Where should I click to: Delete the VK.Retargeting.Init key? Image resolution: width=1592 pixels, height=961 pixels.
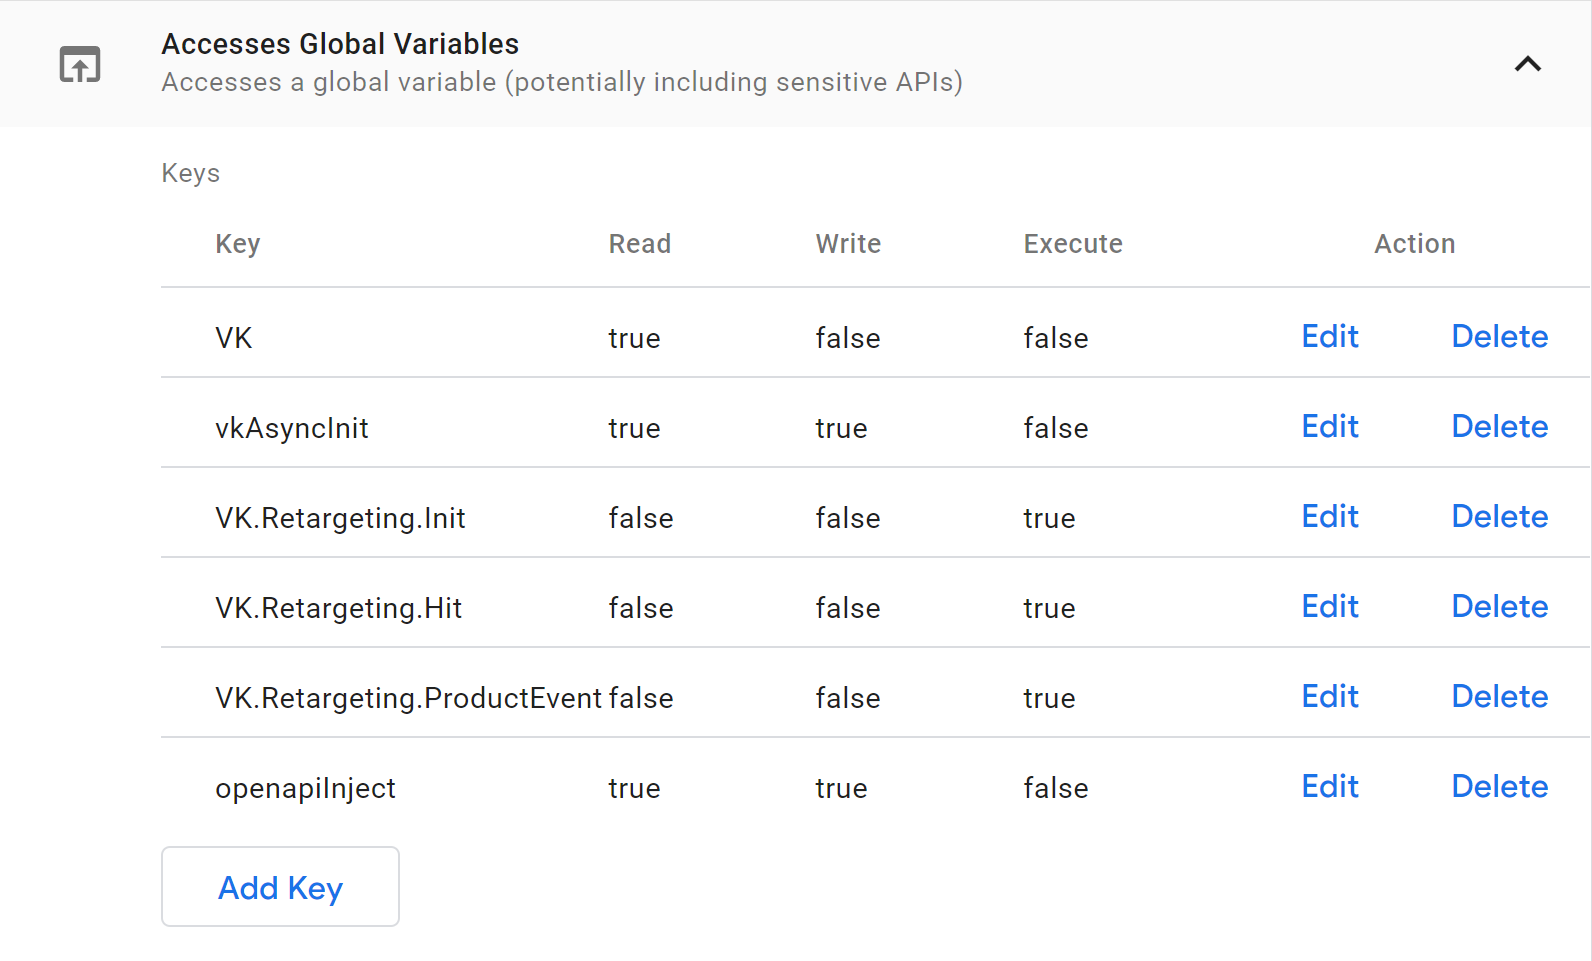point(1499,517)
